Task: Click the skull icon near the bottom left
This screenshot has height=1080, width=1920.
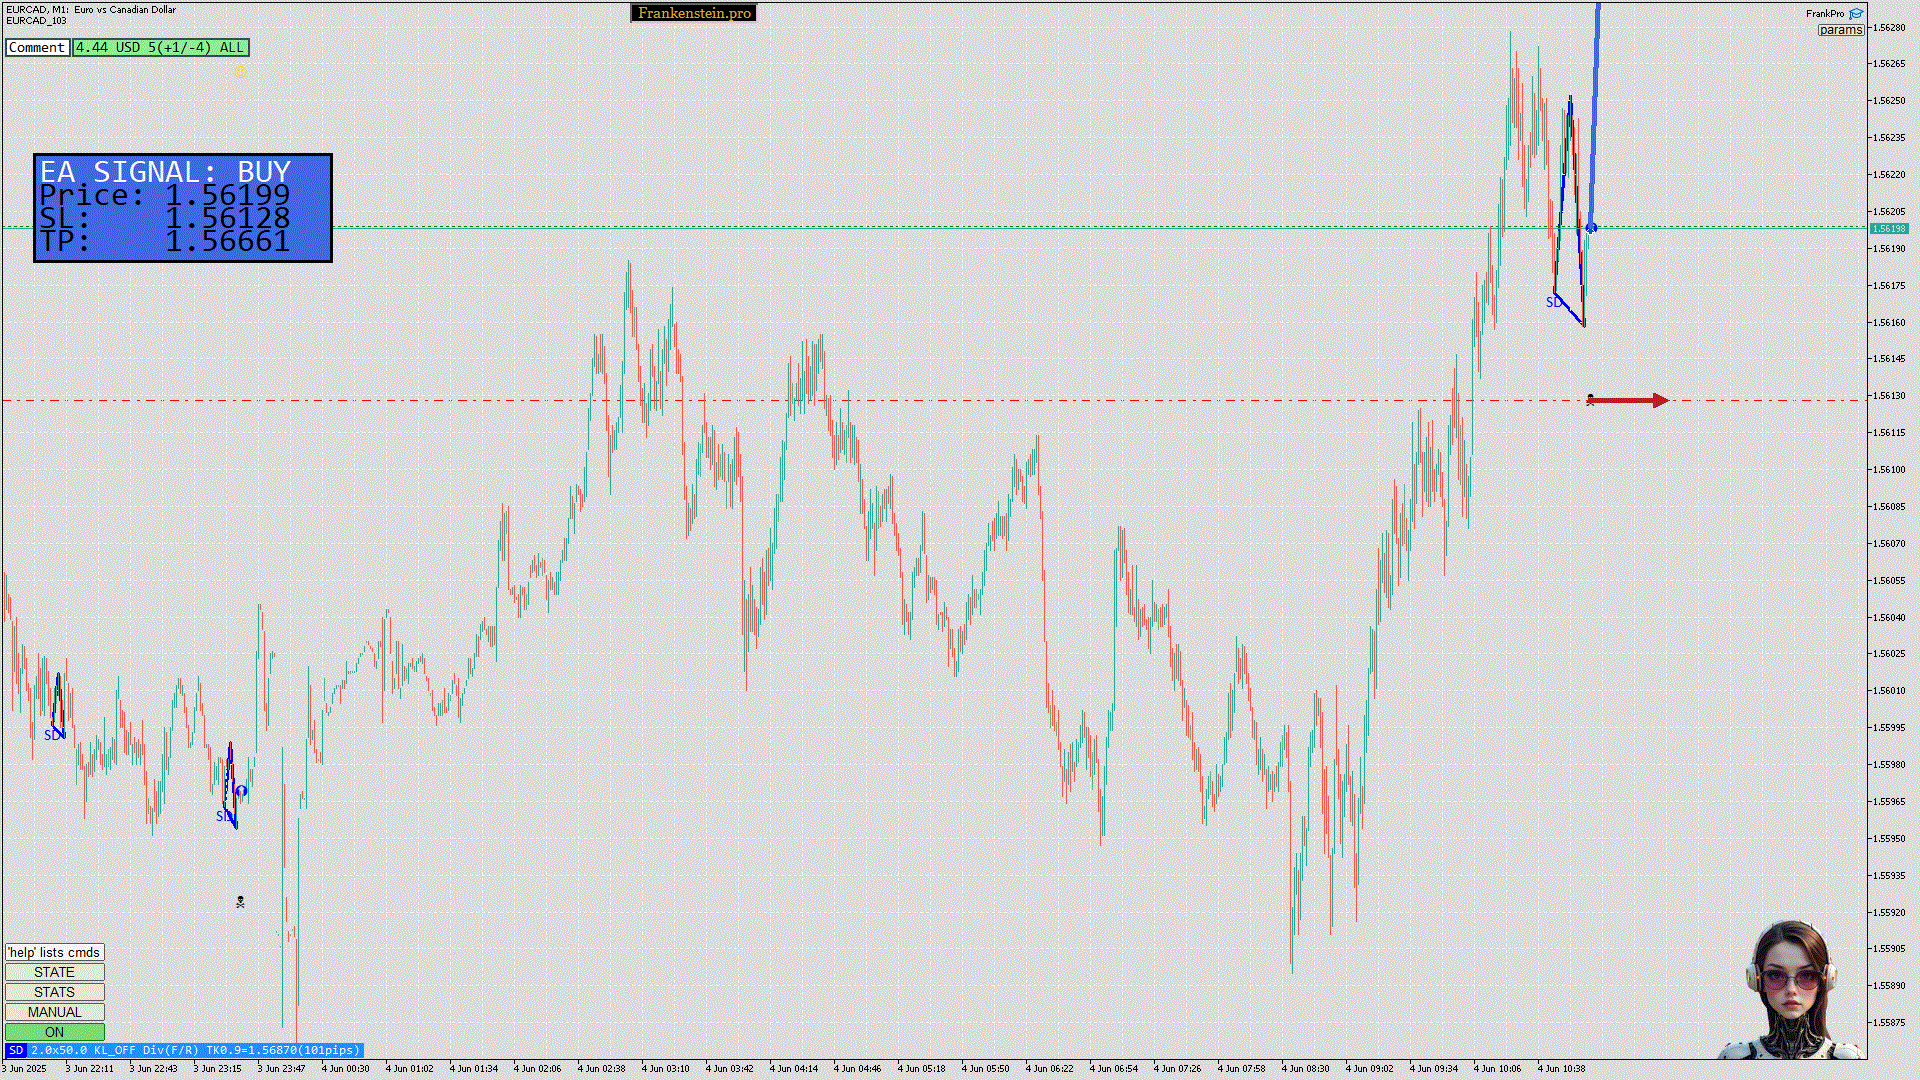Action: 240,902
